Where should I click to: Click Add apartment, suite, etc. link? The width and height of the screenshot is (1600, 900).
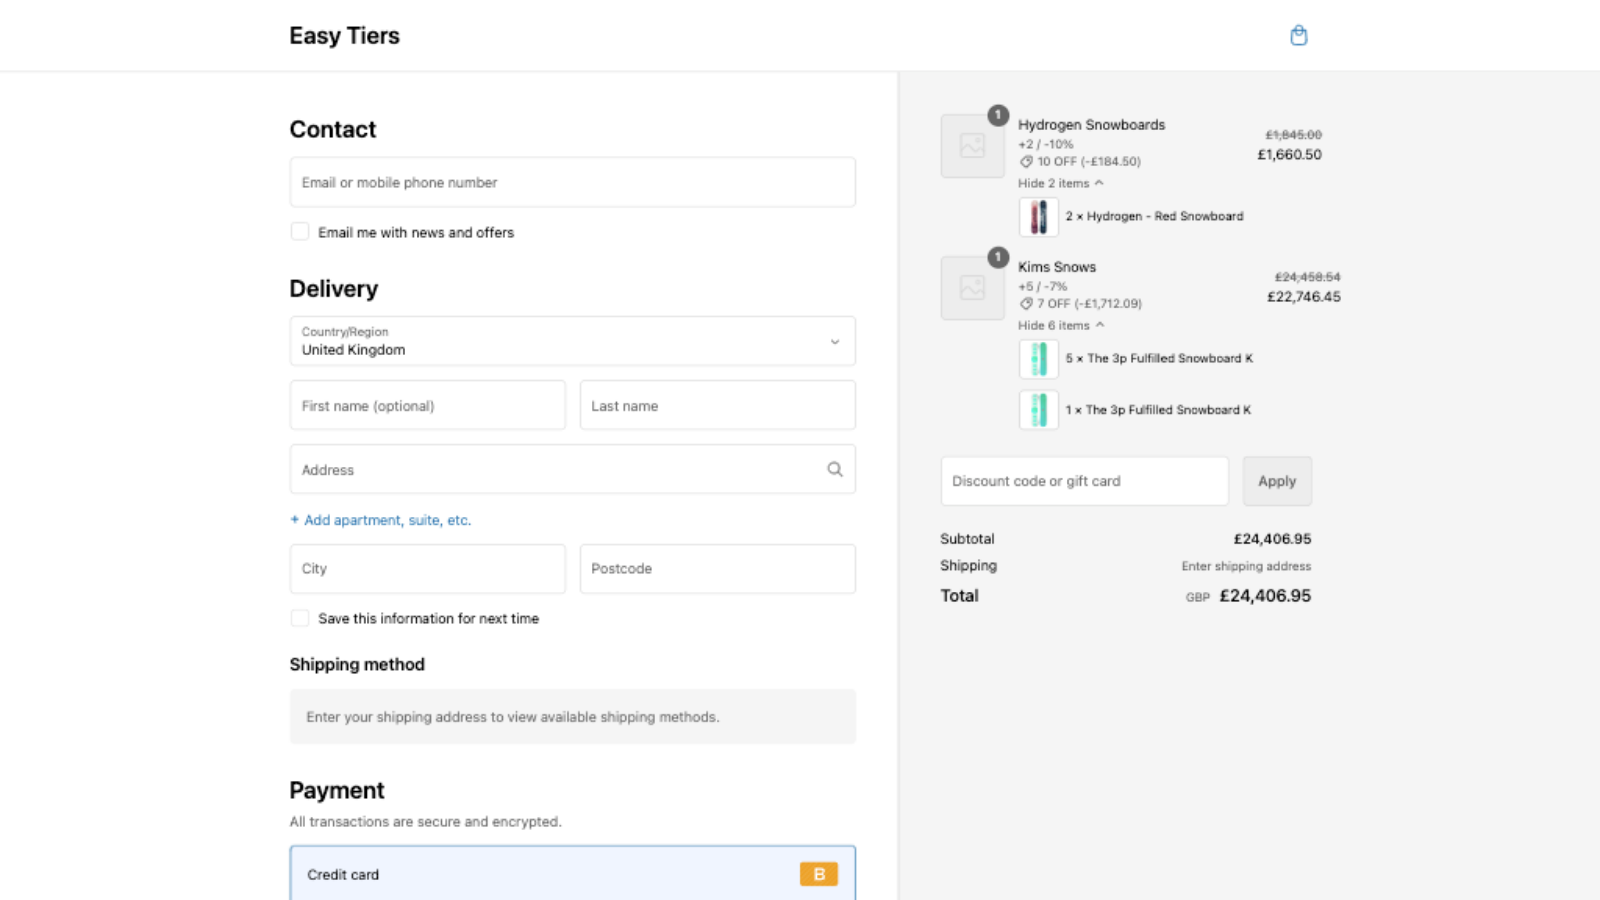[380, 519]
